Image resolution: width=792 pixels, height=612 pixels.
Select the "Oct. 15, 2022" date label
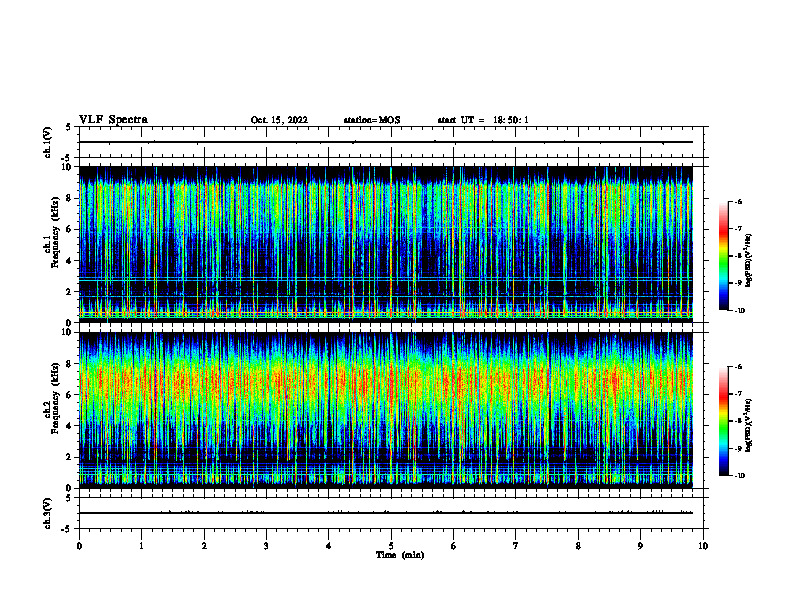click(279, 120)
